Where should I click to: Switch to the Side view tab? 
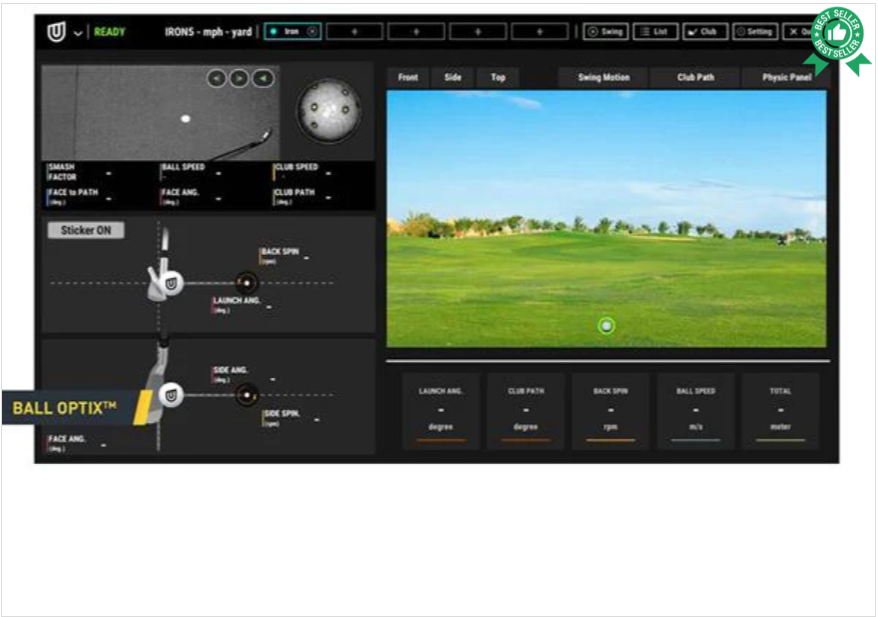[x=452, y=77]
